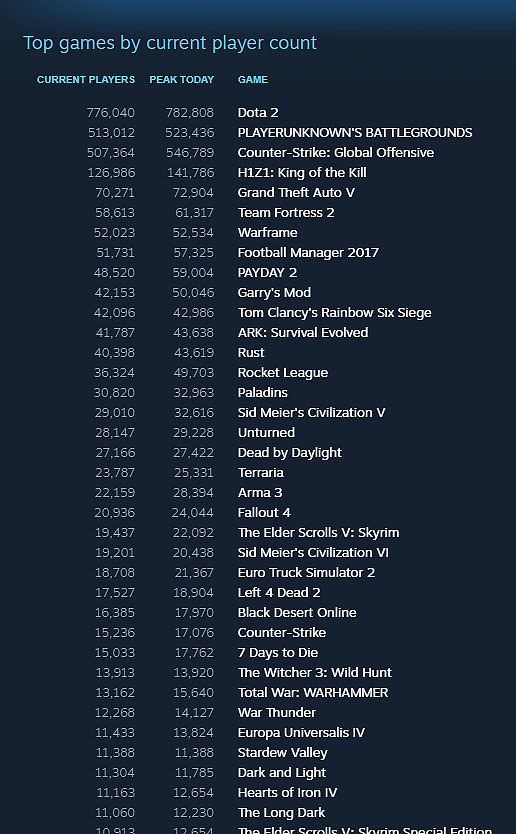The height and width of the screenshot is (834, 516).
Task: Select Football Manager 2017 entry
Action: (308, 253)
